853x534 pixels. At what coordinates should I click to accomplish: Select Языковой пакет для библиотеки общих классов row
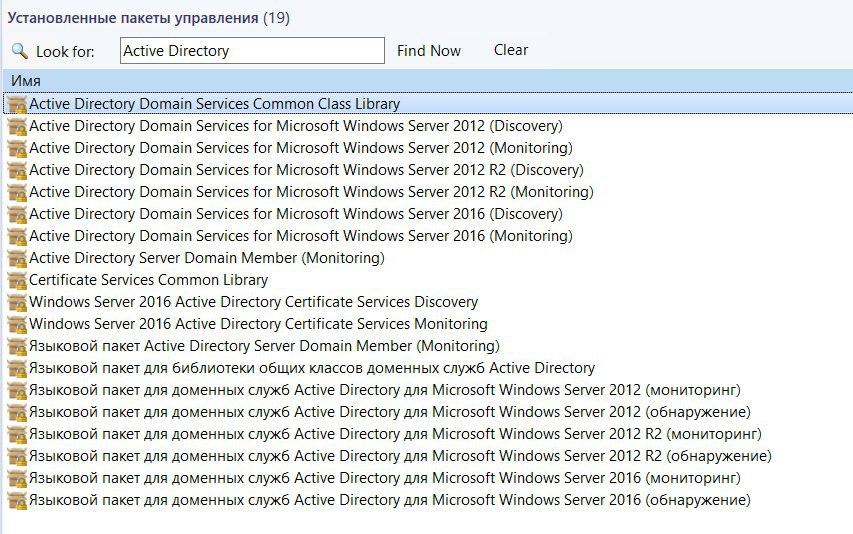(428, 368)
